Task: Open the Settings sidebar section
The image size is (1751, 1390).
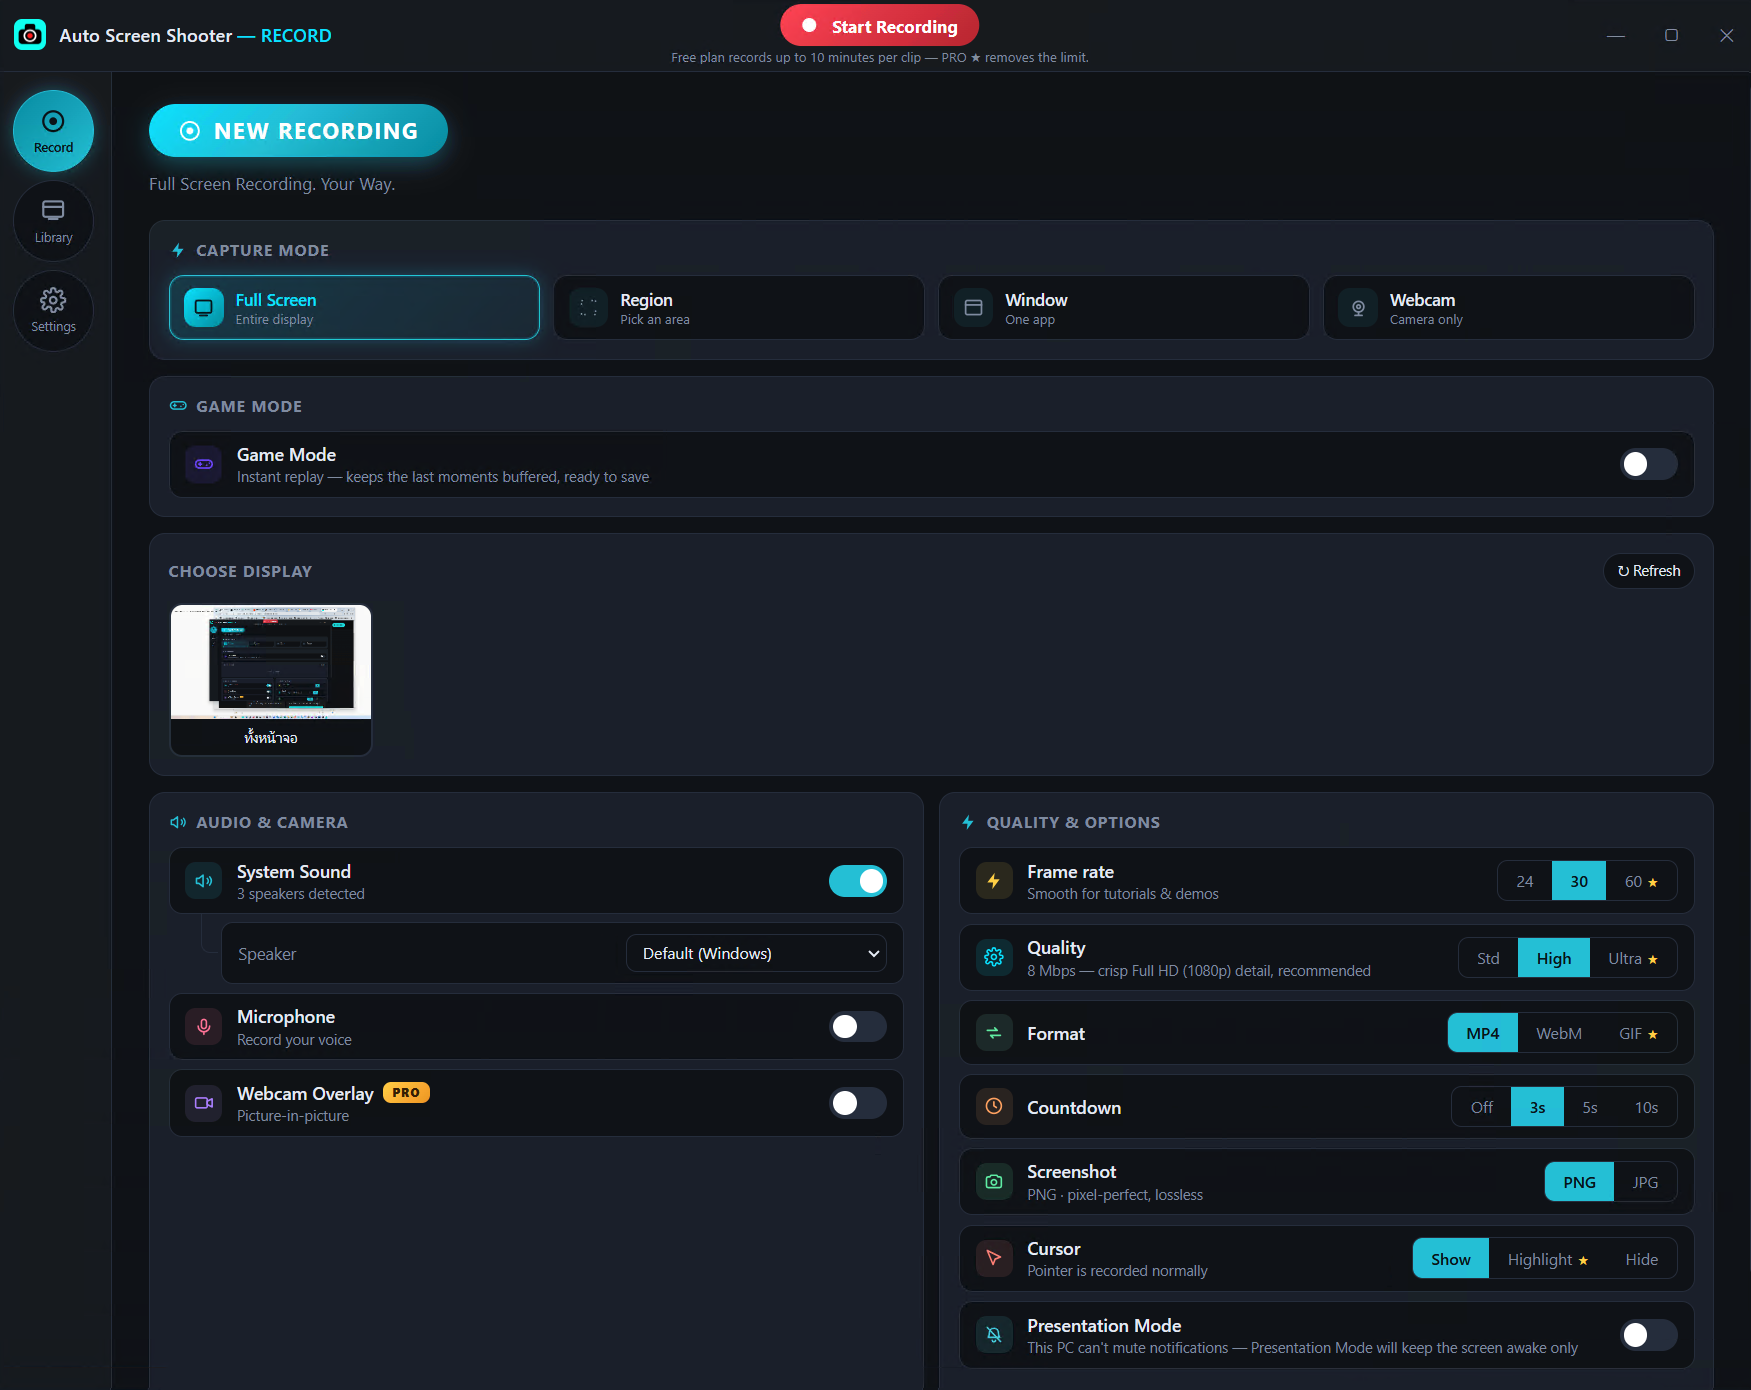Action: pos(53,311)
